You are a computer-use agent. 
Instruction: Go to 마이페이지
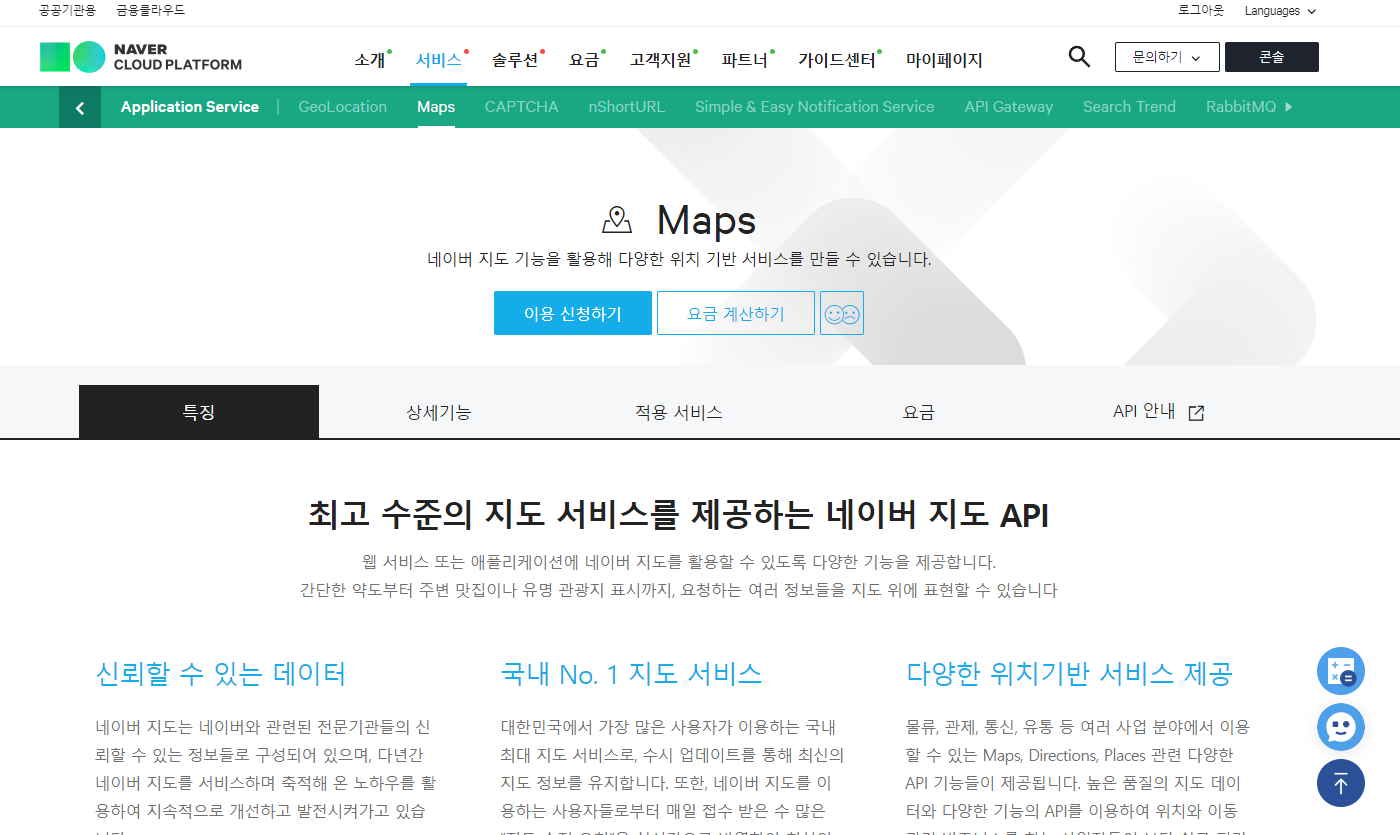coord(944,60)
